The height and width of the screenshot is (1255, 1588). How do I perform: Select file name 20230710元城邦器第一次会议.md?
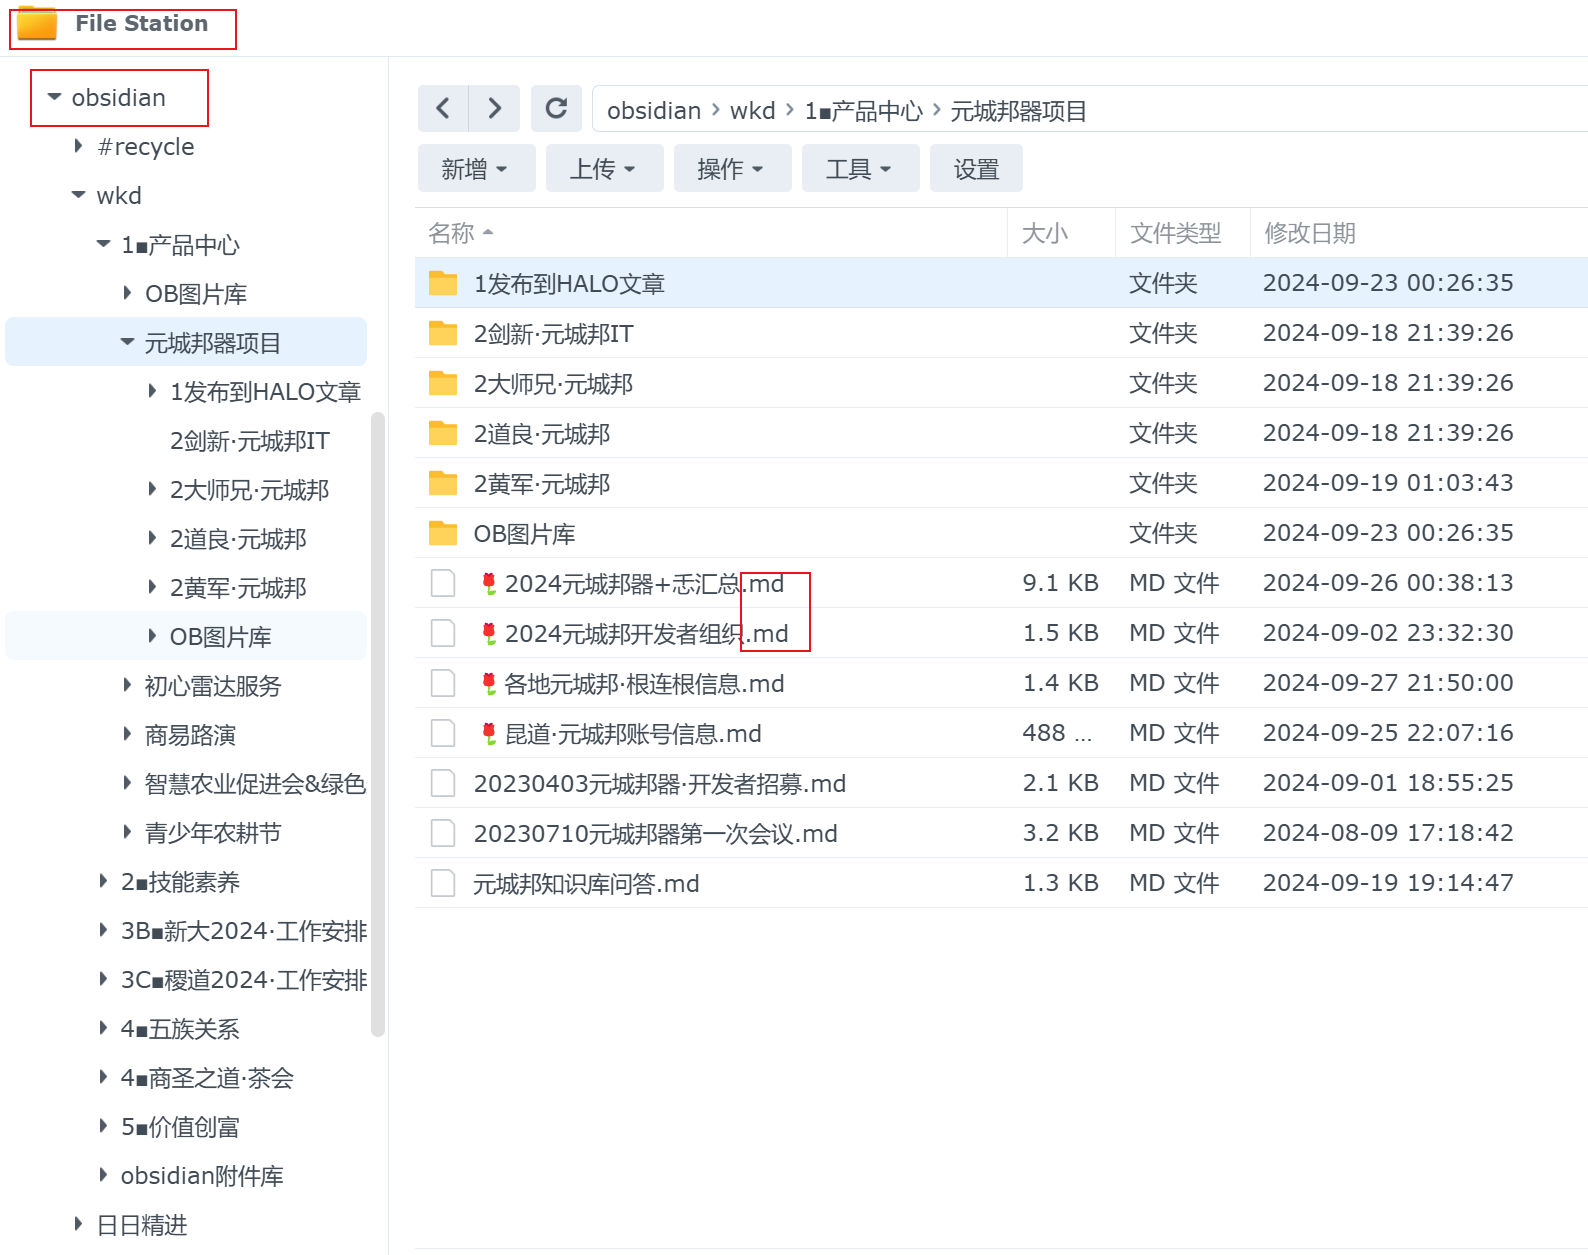pos(656,834)
